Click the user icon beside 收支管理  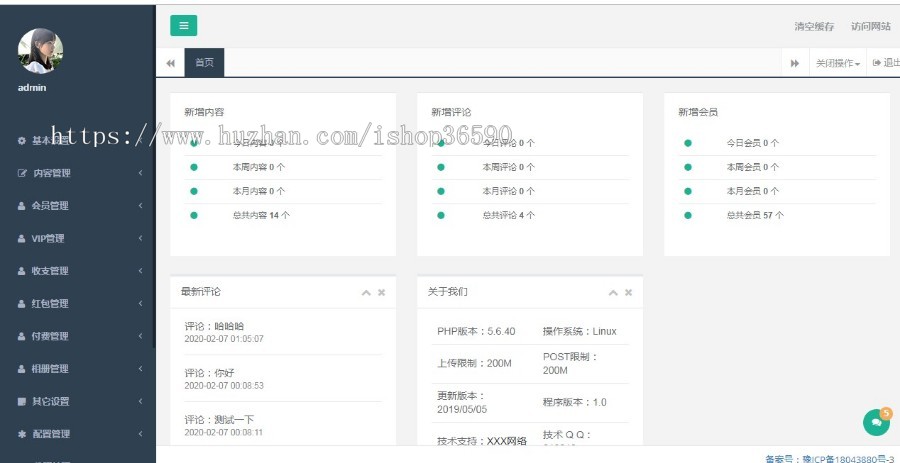(x=22, y=271)
